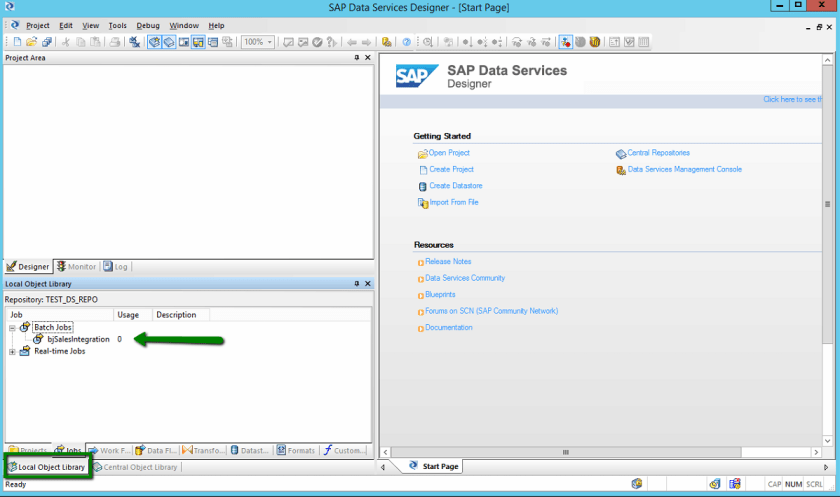Click the Usage column header
This screenshot has width=840, height=497.
point(128,315)
